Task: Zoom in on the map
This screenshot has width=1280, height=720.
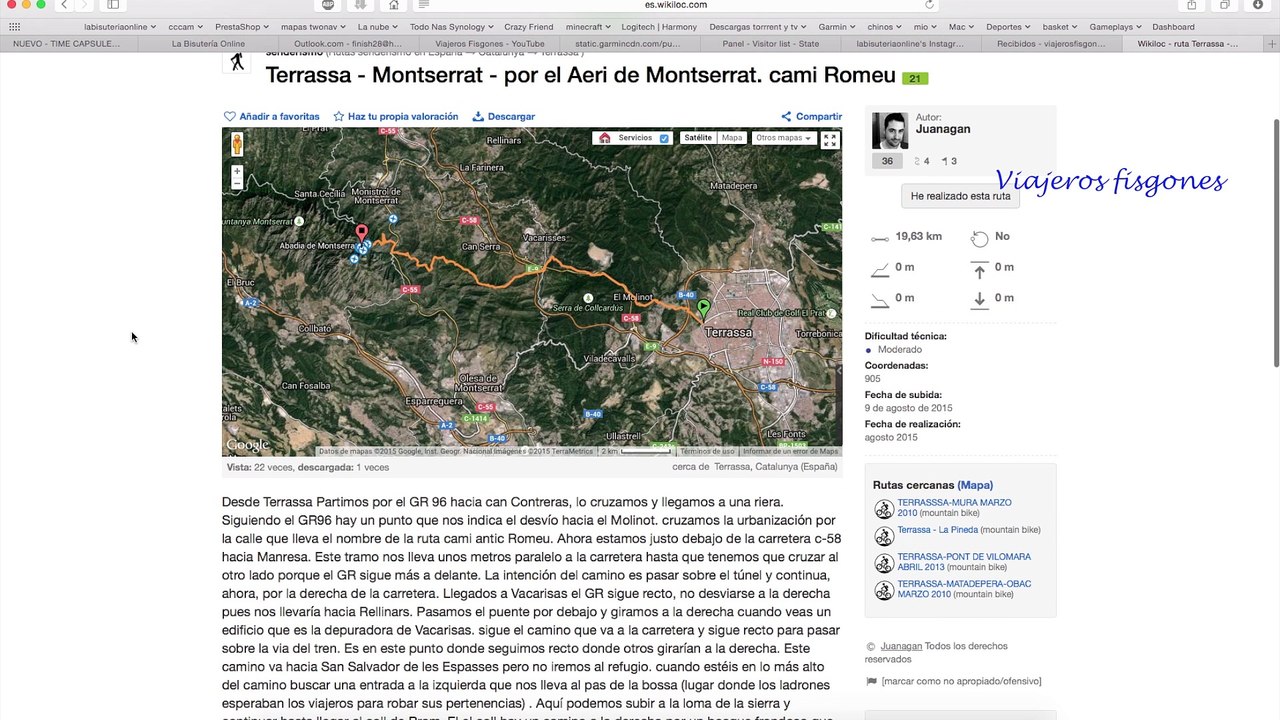Action: (237, 171)
